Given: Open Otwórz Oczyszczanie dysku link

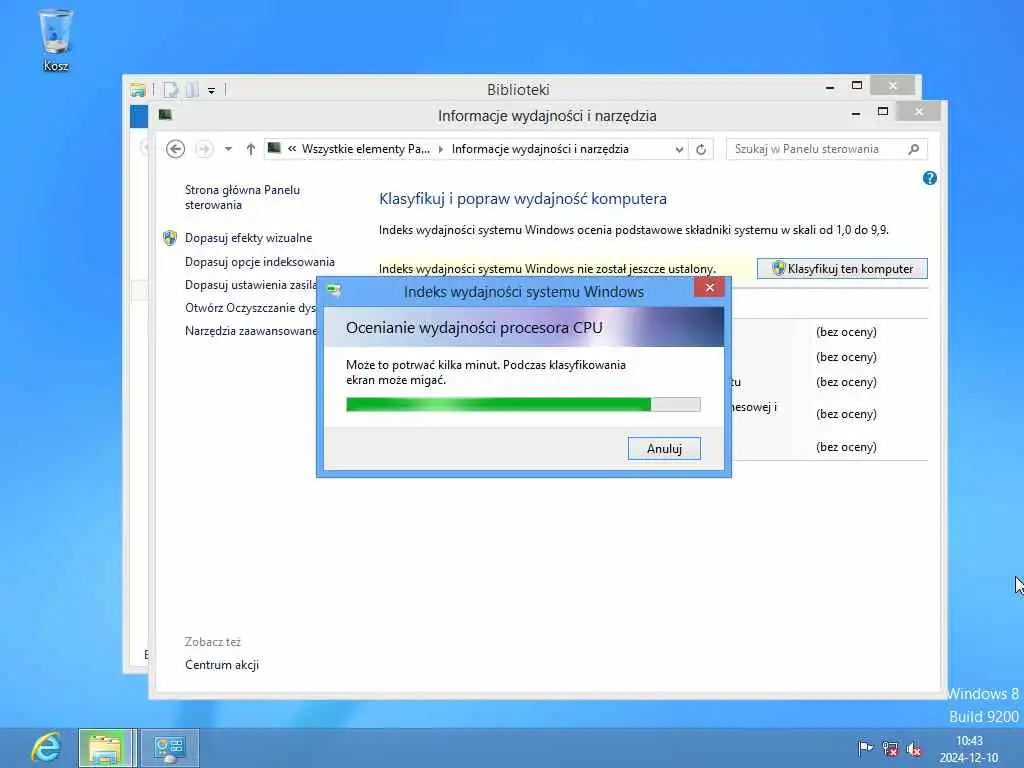Looking at the screenshot, I should click(250, 308).
